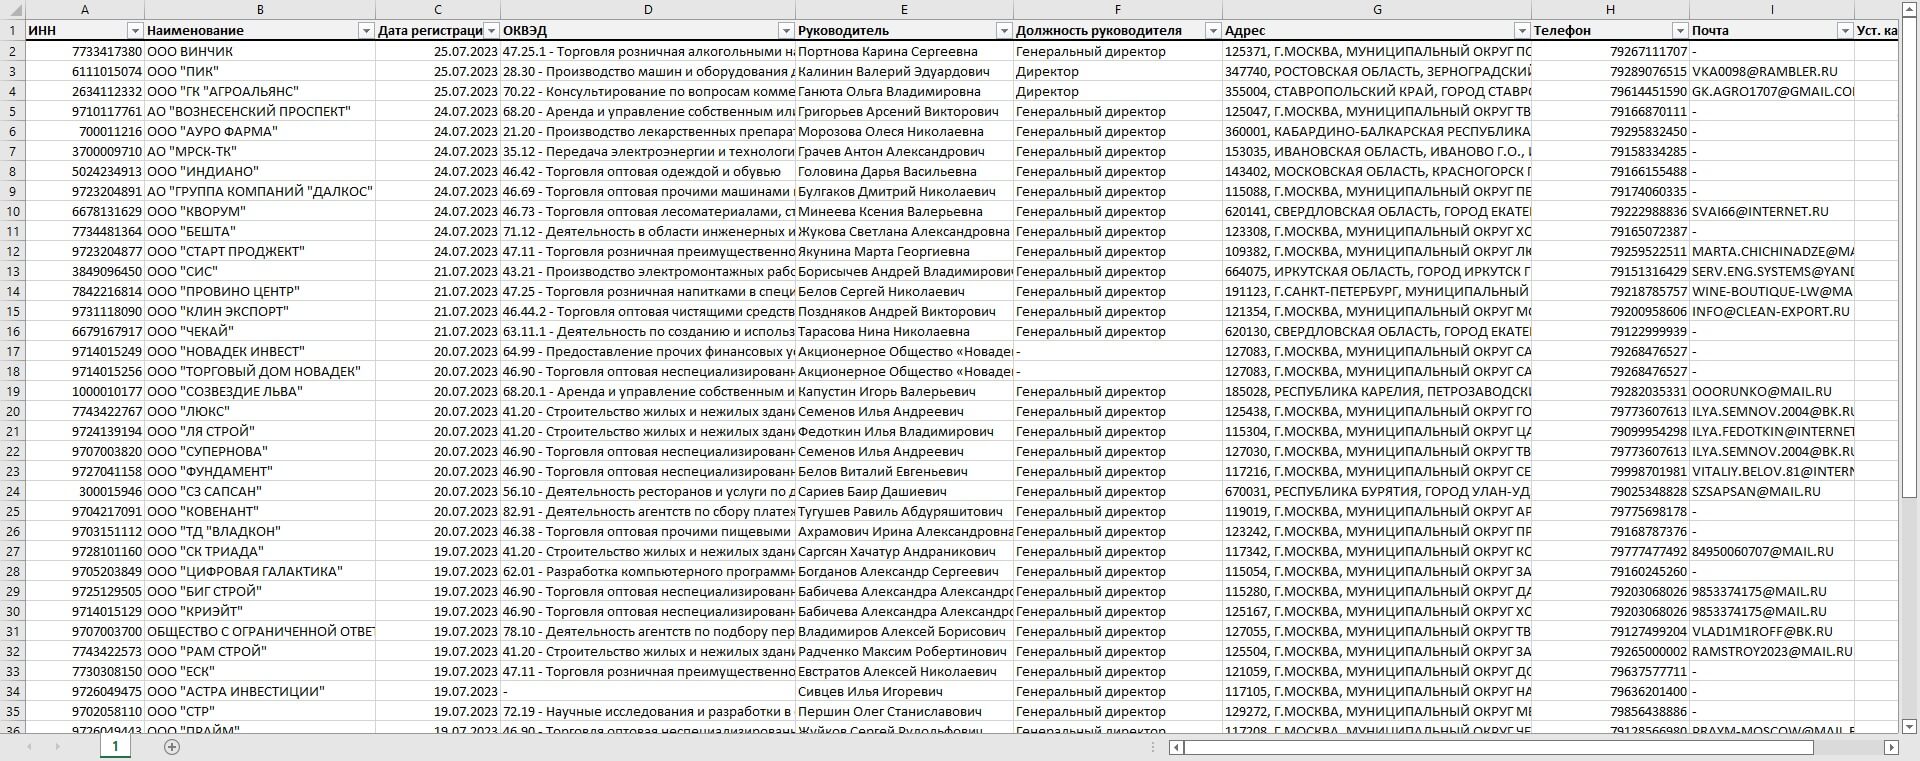Viewport: 1920px width, 761px height.
Task: Select cell ООО "ЦИФРОВАЯ ГАЛАКТИКА"
Action: [260, 571]
